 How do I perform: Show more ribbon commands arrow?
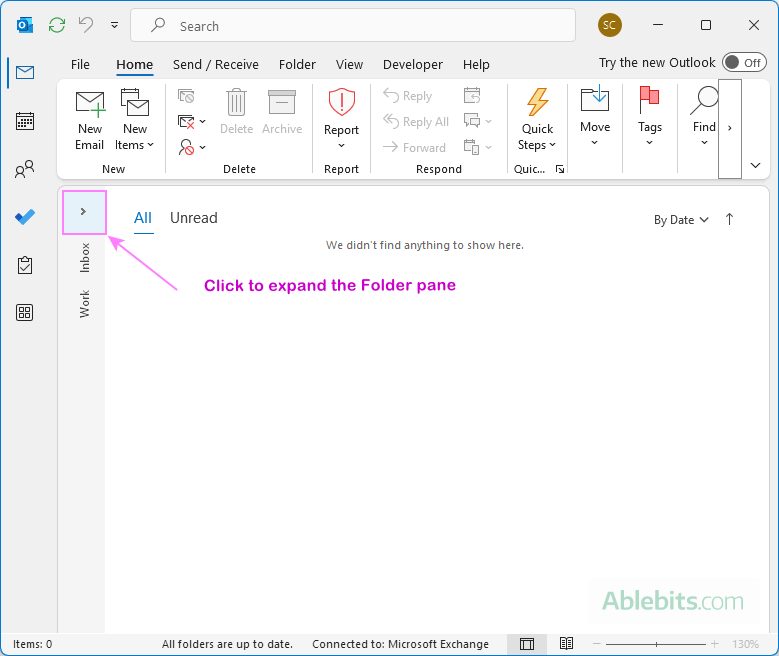(730, 128)
